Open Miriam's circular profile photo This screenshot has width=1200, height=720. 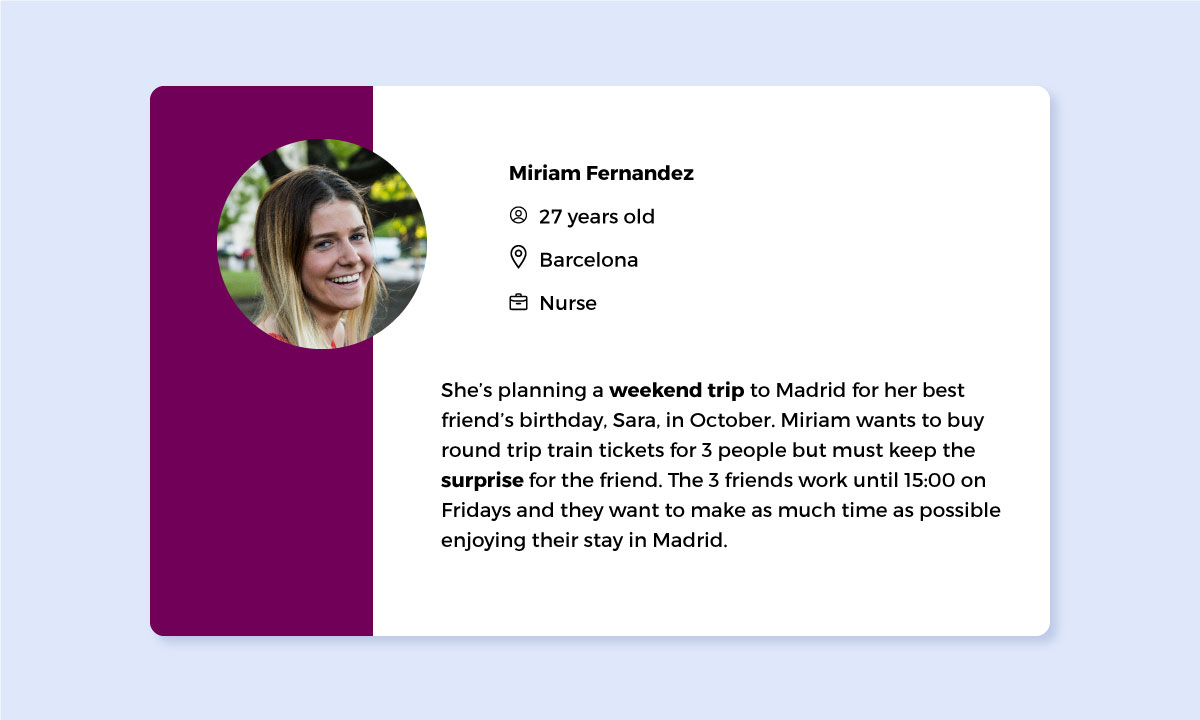click(x=322, y=244)
